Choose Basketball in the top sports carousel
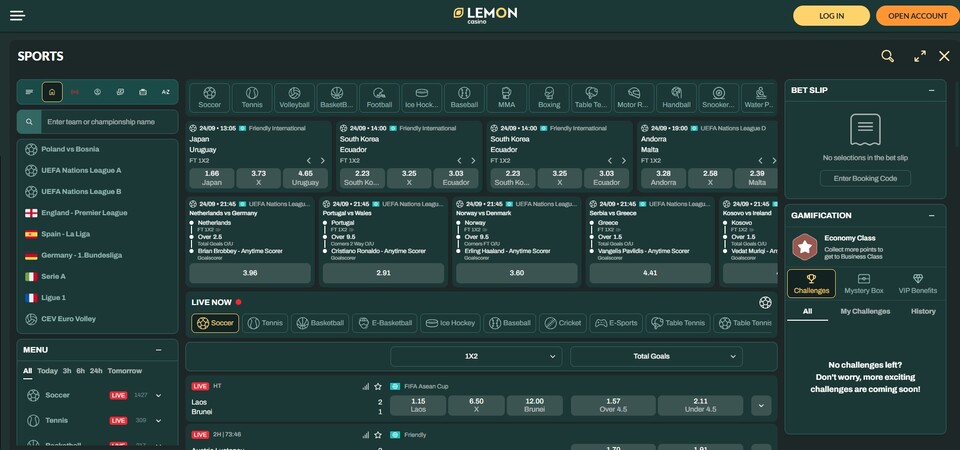The height and width of the screenshot is (450, 960). pyautogui.click(x=337, y=98)
